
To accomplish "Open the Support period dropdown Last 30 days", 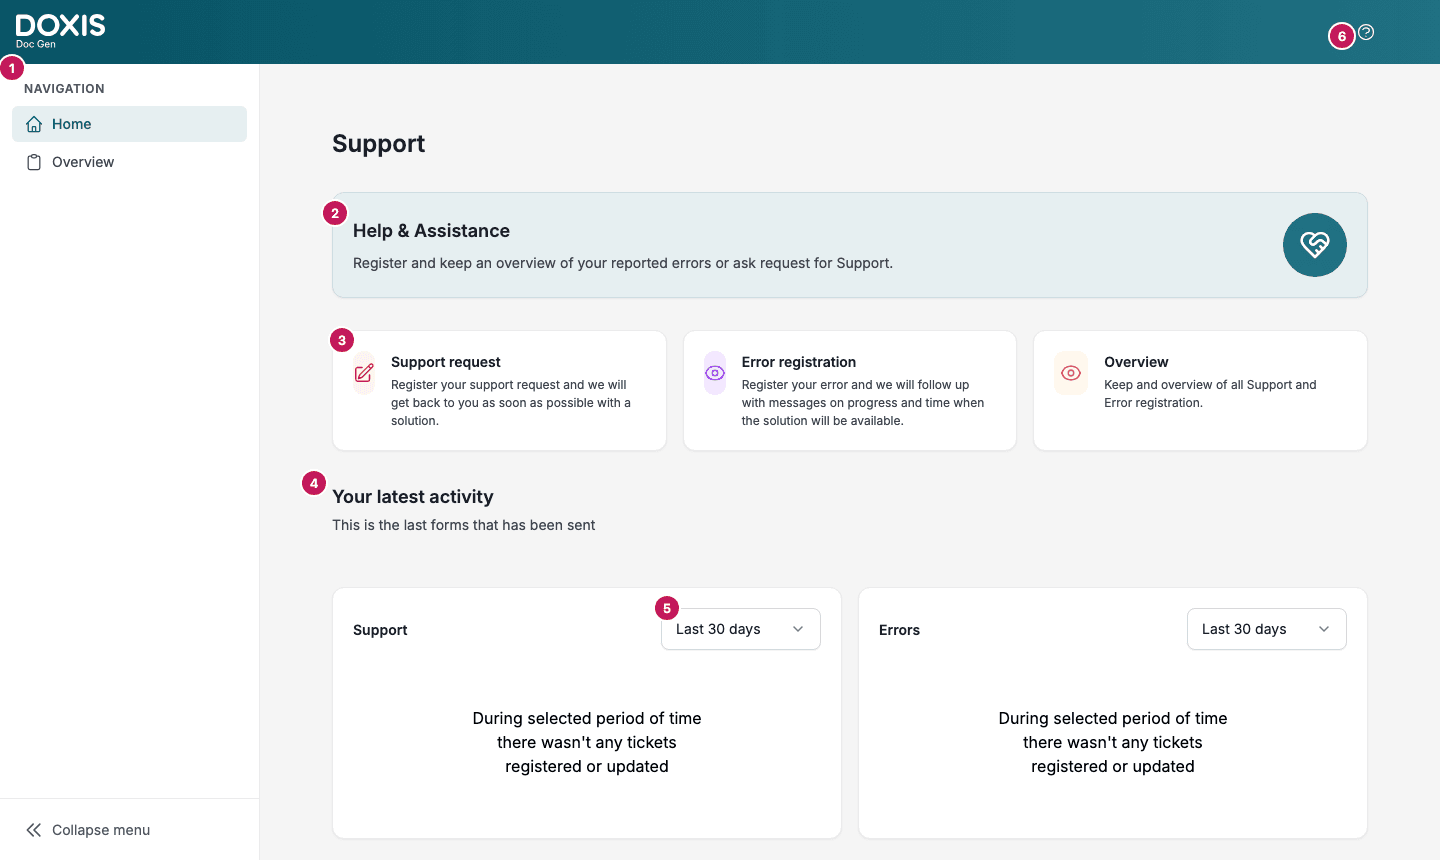I will pyautogui.click(x=741, y=629).
